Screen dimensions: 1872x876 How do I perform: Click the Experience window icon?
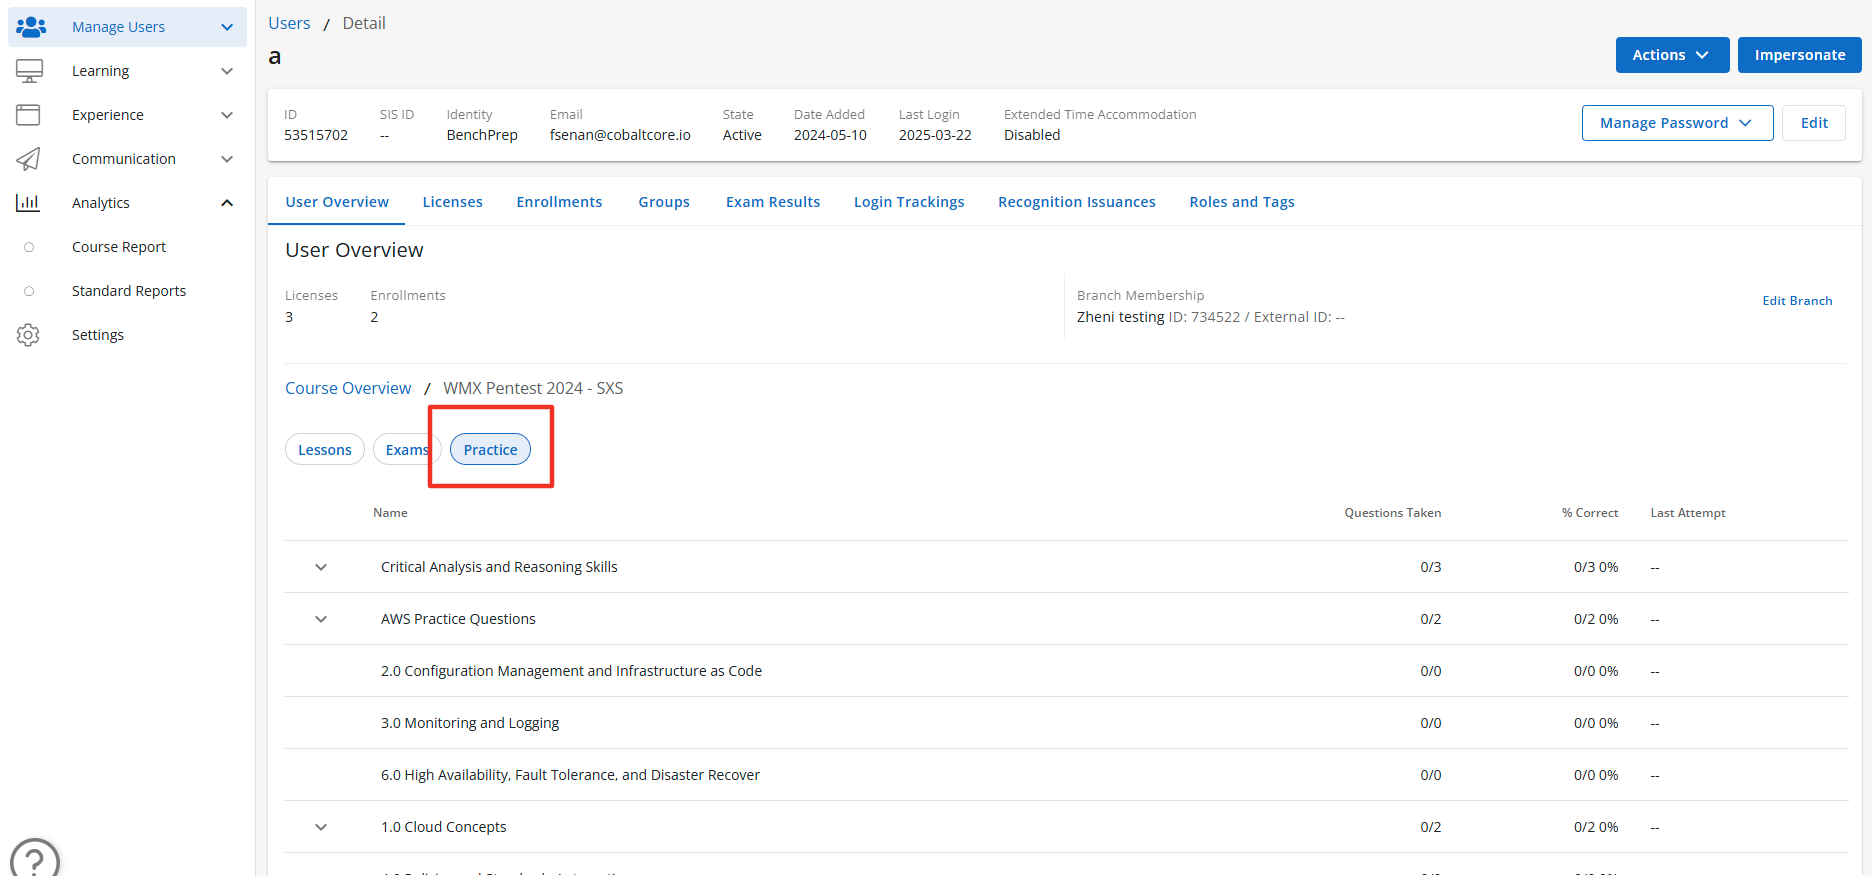tap(29, 115)
